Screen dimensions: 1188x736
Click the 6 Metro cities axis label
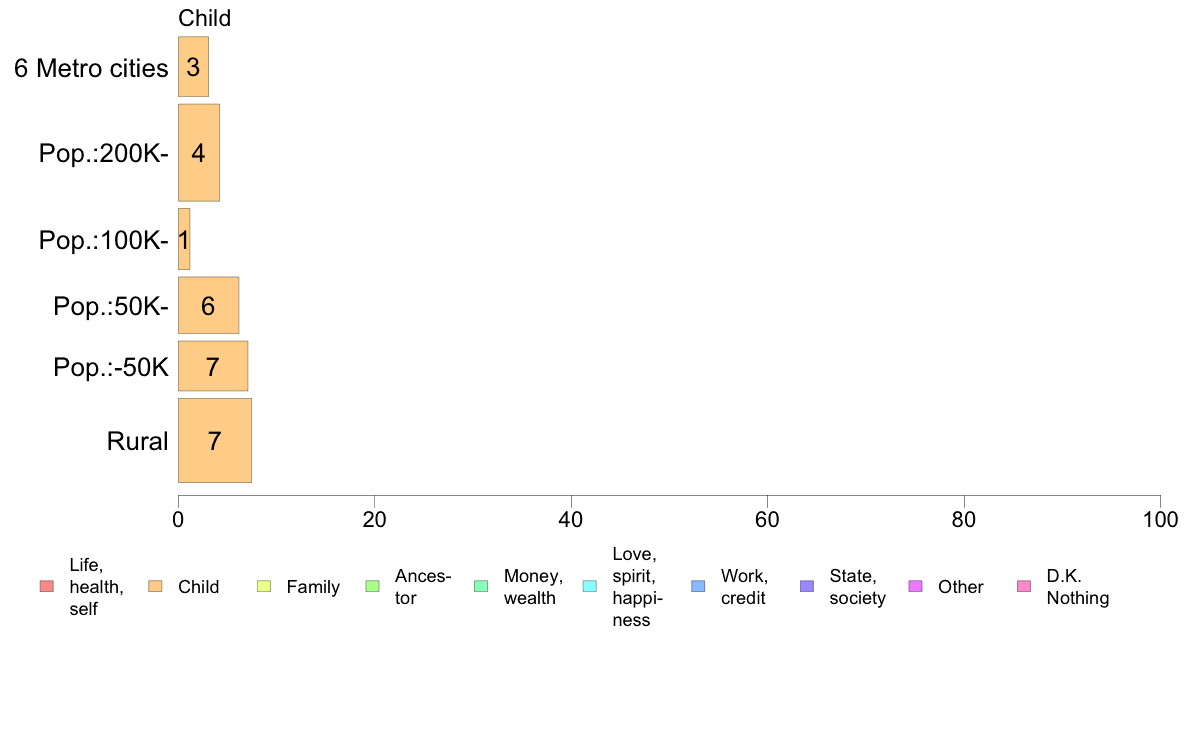pos(91,68)
